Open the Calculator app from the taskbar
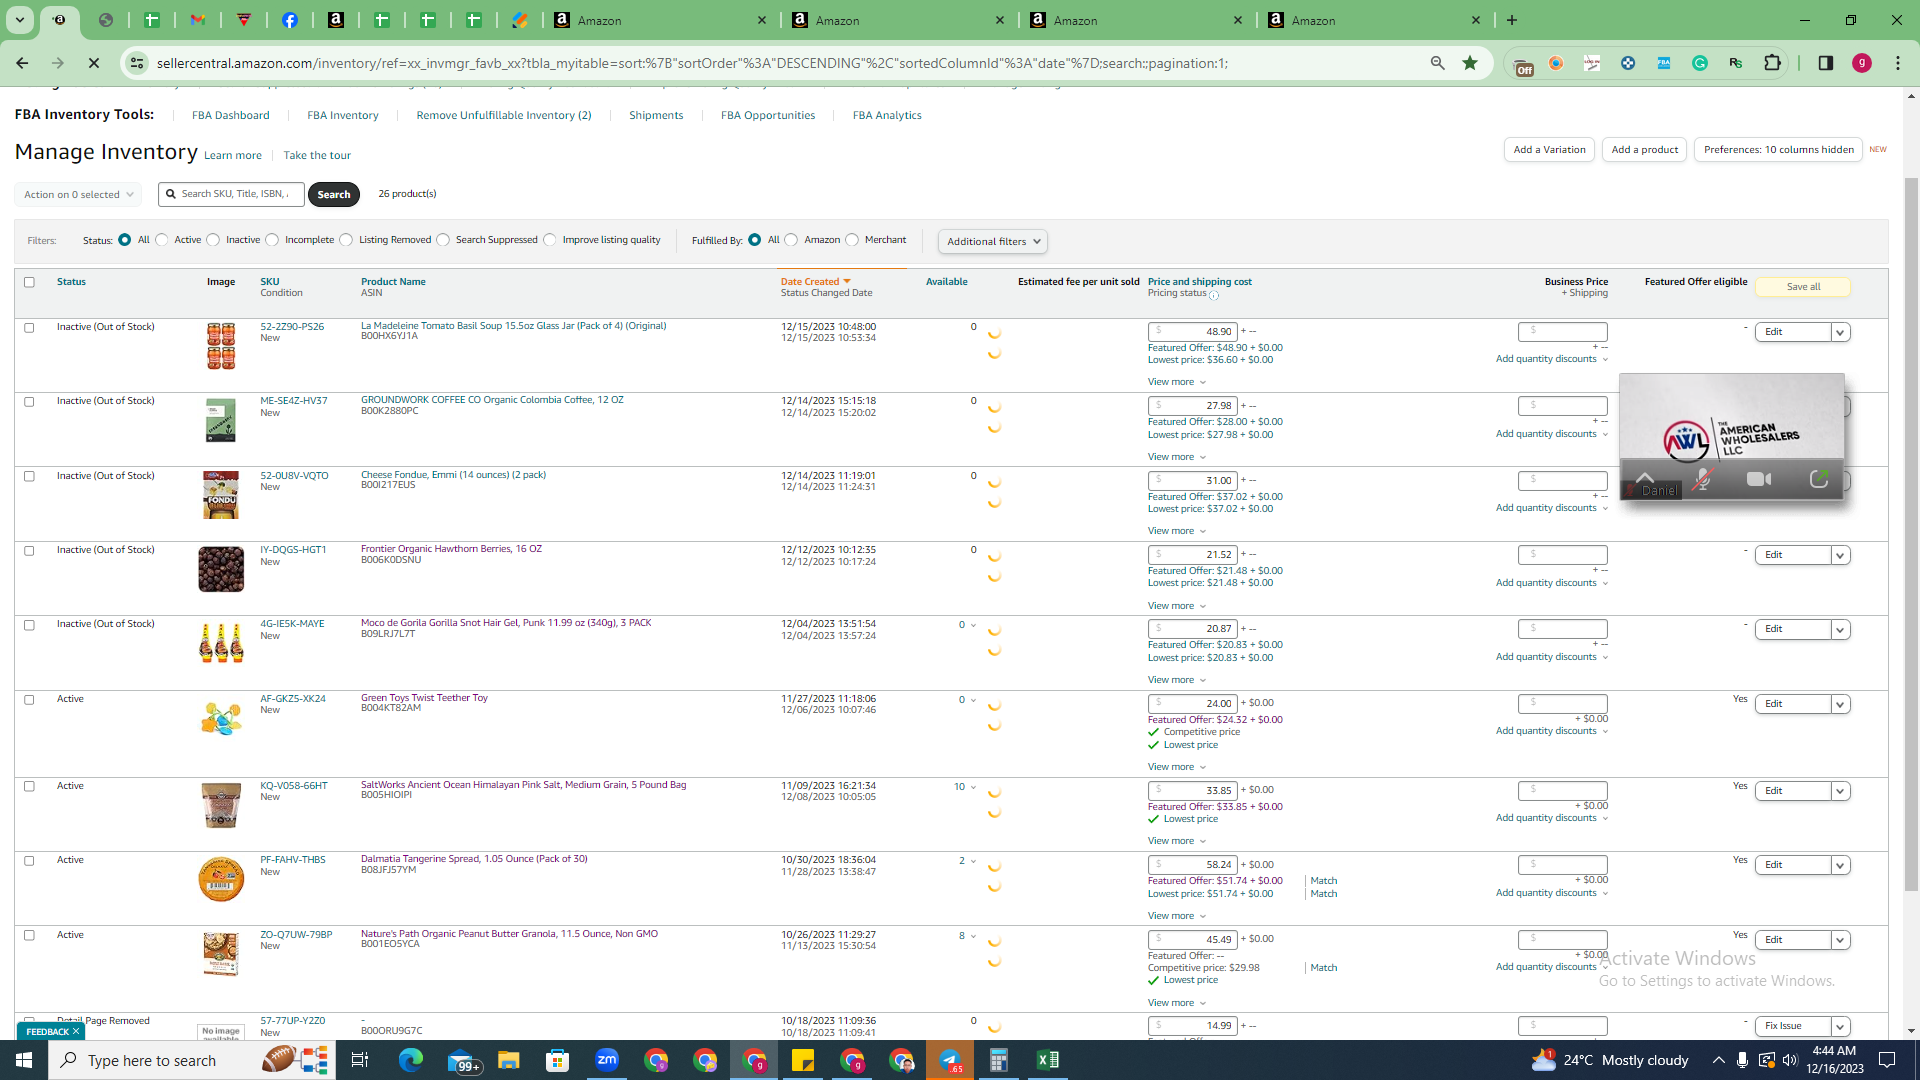This screenshot has height=1080, width=1920. point(999,1060)
